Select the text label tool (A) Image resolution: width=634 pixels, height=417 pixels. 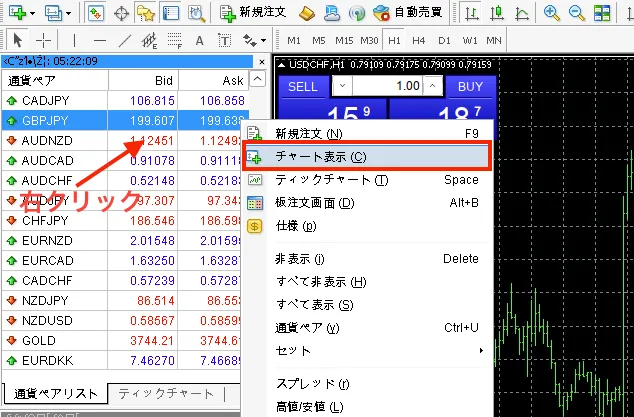pyautogui.click(x=199, y=41)
